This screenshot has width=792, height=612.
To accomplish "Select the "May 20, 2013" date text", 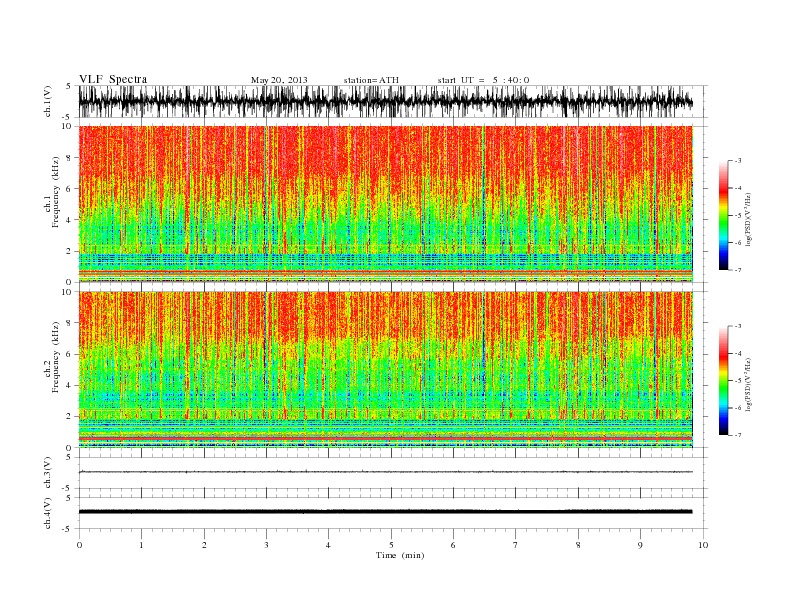I will pyautogui.click(x=279, y=80).
